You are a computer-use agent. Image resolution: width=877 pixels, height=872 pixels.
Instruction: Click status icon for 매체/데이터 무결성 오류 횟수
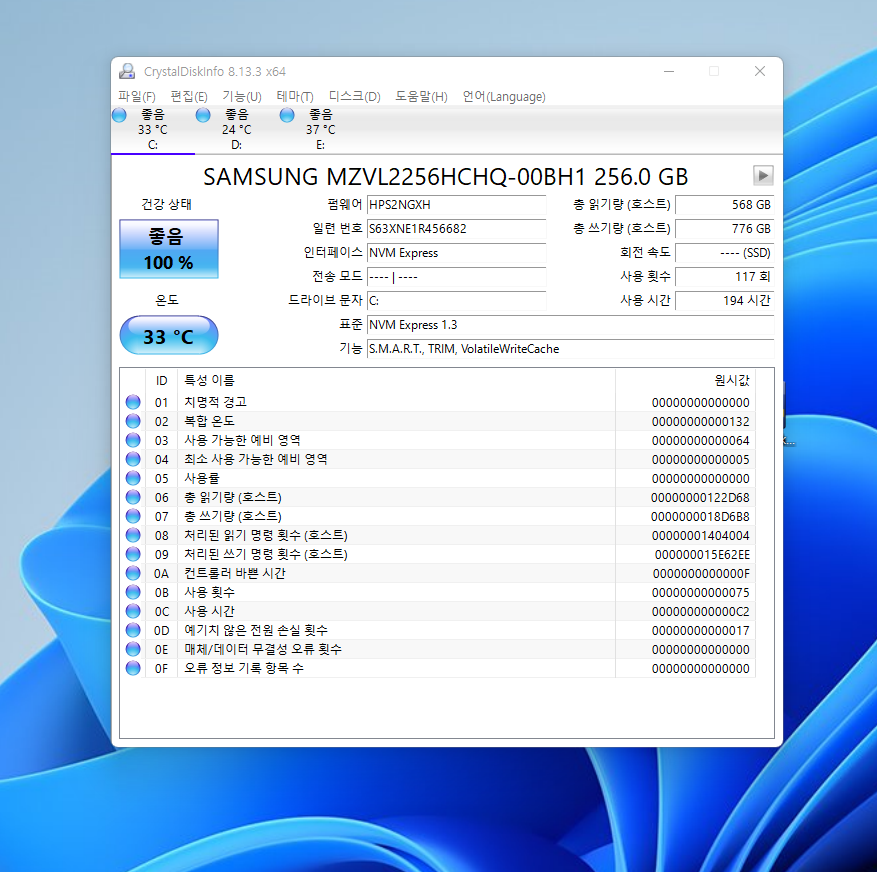pos(133,649)
